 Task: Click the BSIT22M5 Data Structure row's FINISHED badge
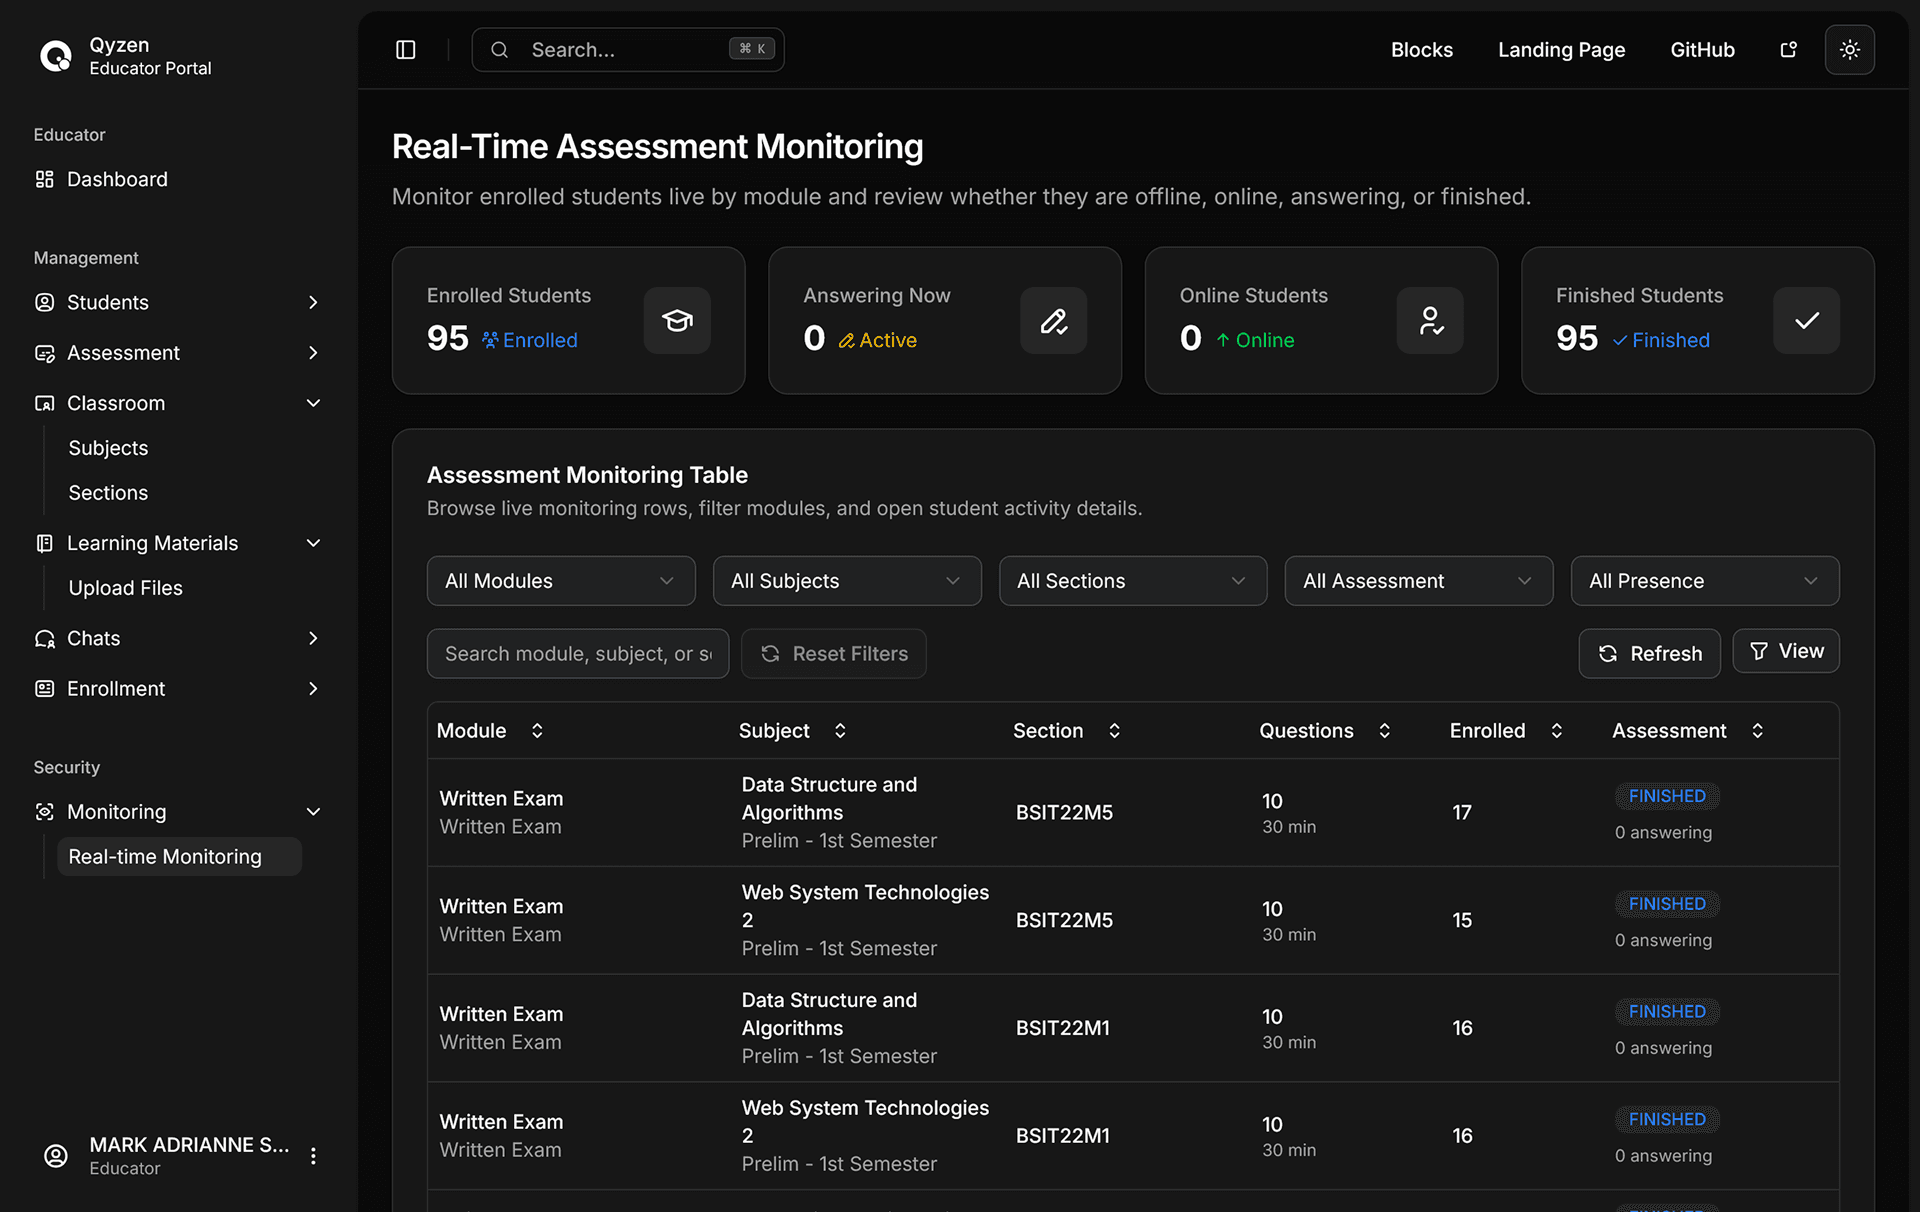1667,796
